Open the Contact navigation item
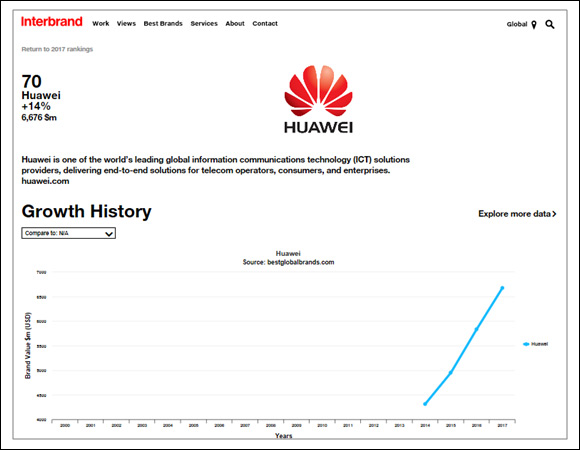This screenshot has height=450, width=580. (265, 24)
